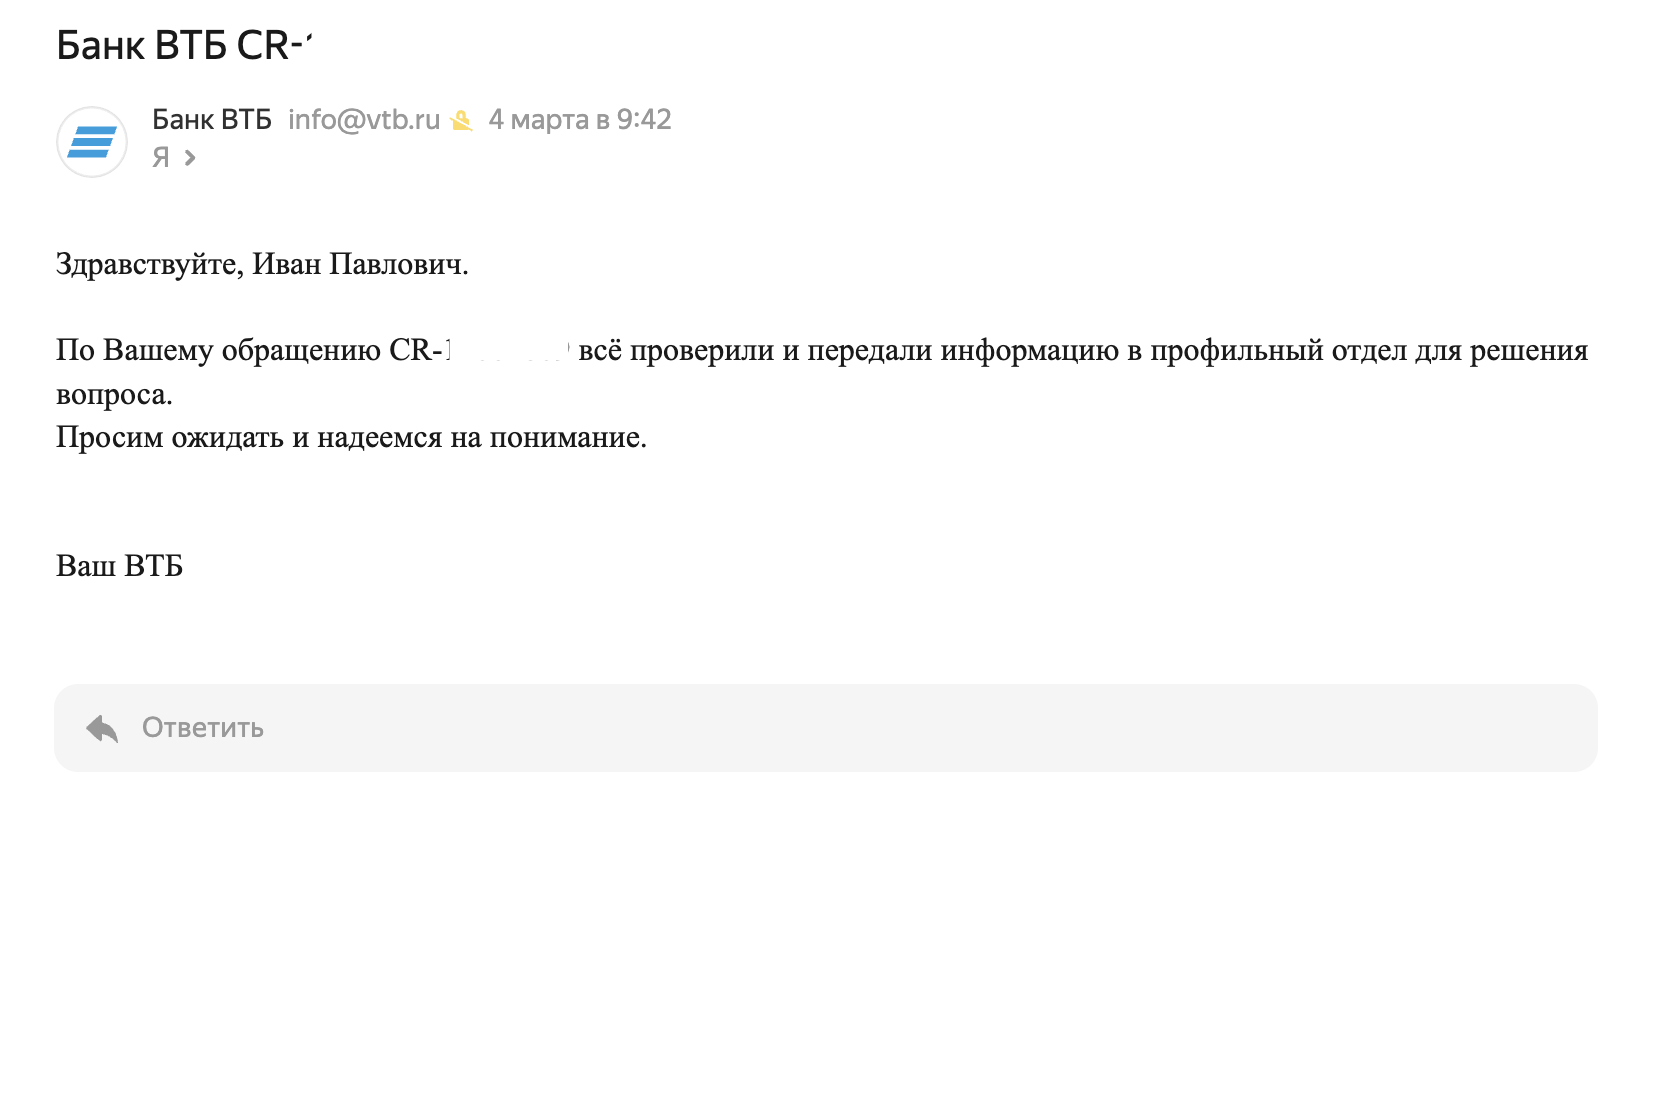The height and width of the screenshot is (1102, 1654).
Task: Click the word "Здравствуйте" in greeting
Action: pyautogui.click(x=146, y=265)
